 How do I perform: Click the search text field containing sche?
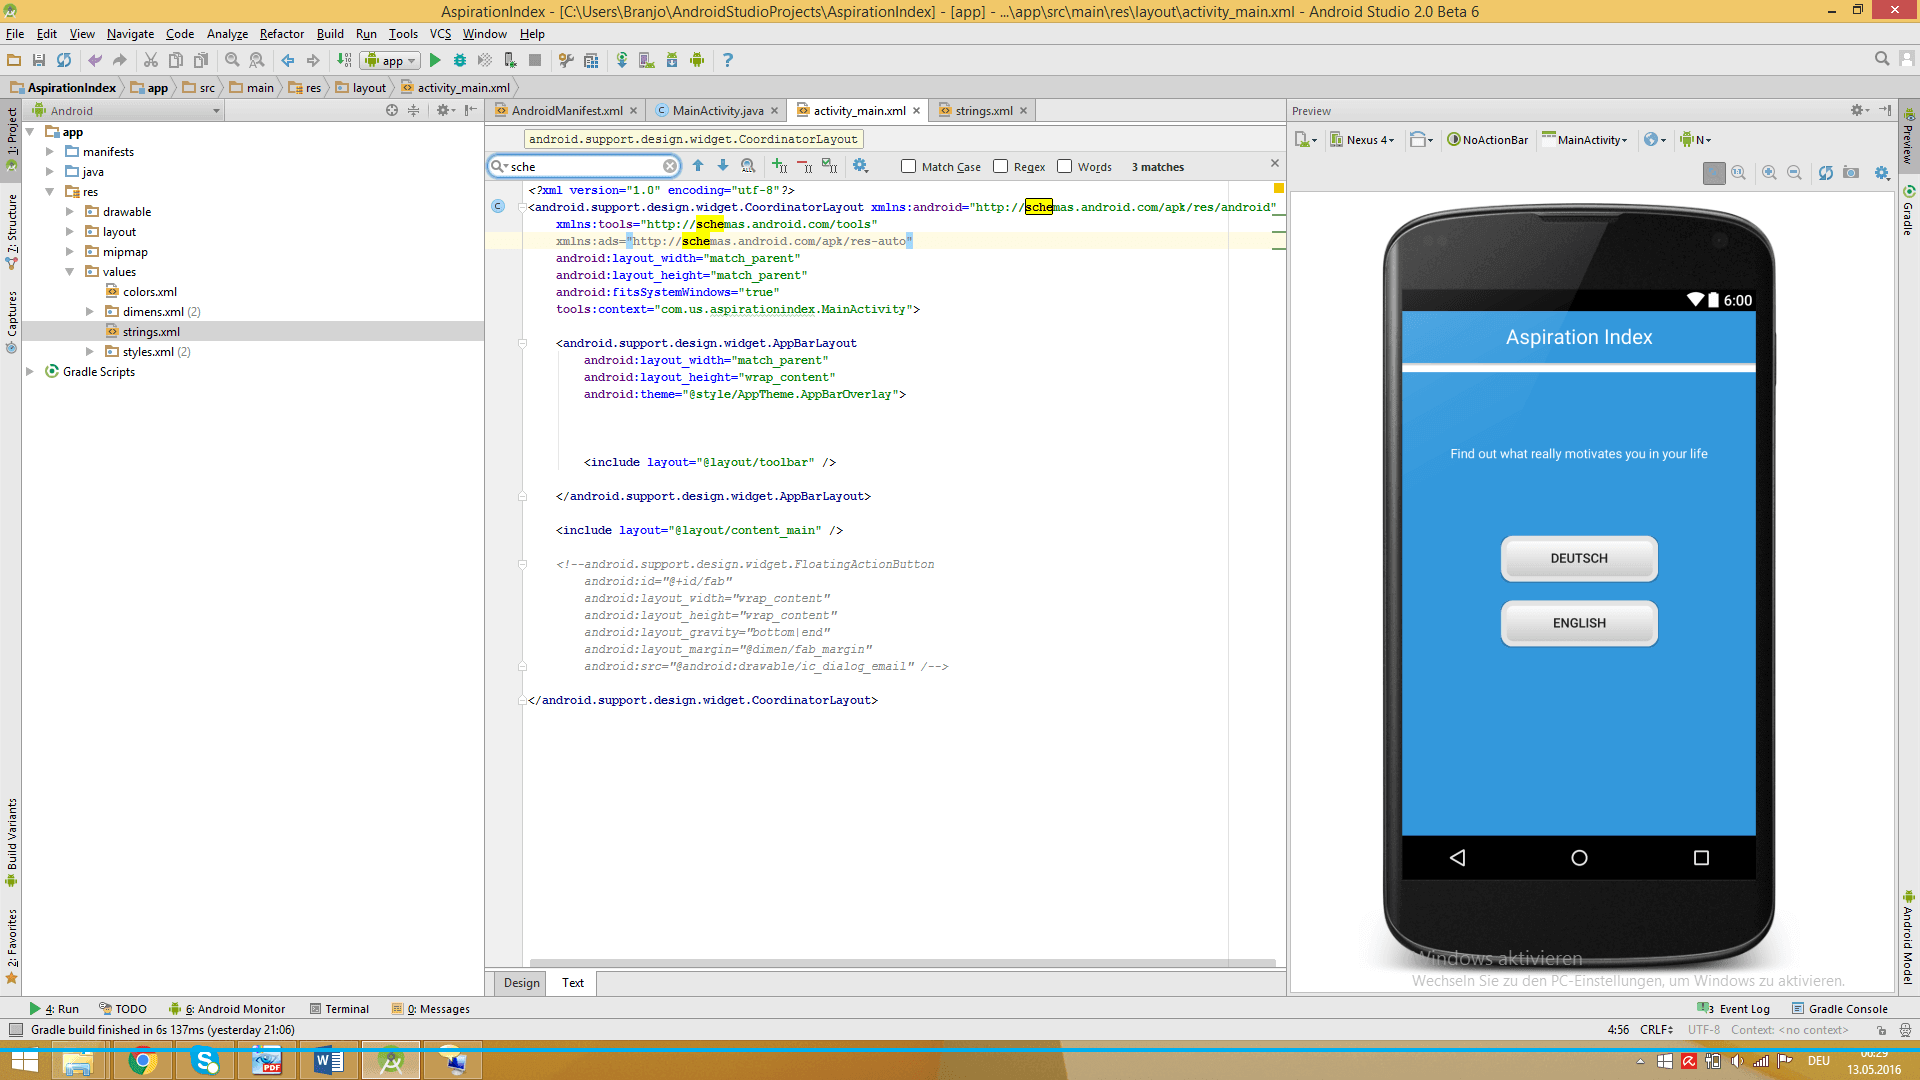pyautogui.click(x=585, y=166)
